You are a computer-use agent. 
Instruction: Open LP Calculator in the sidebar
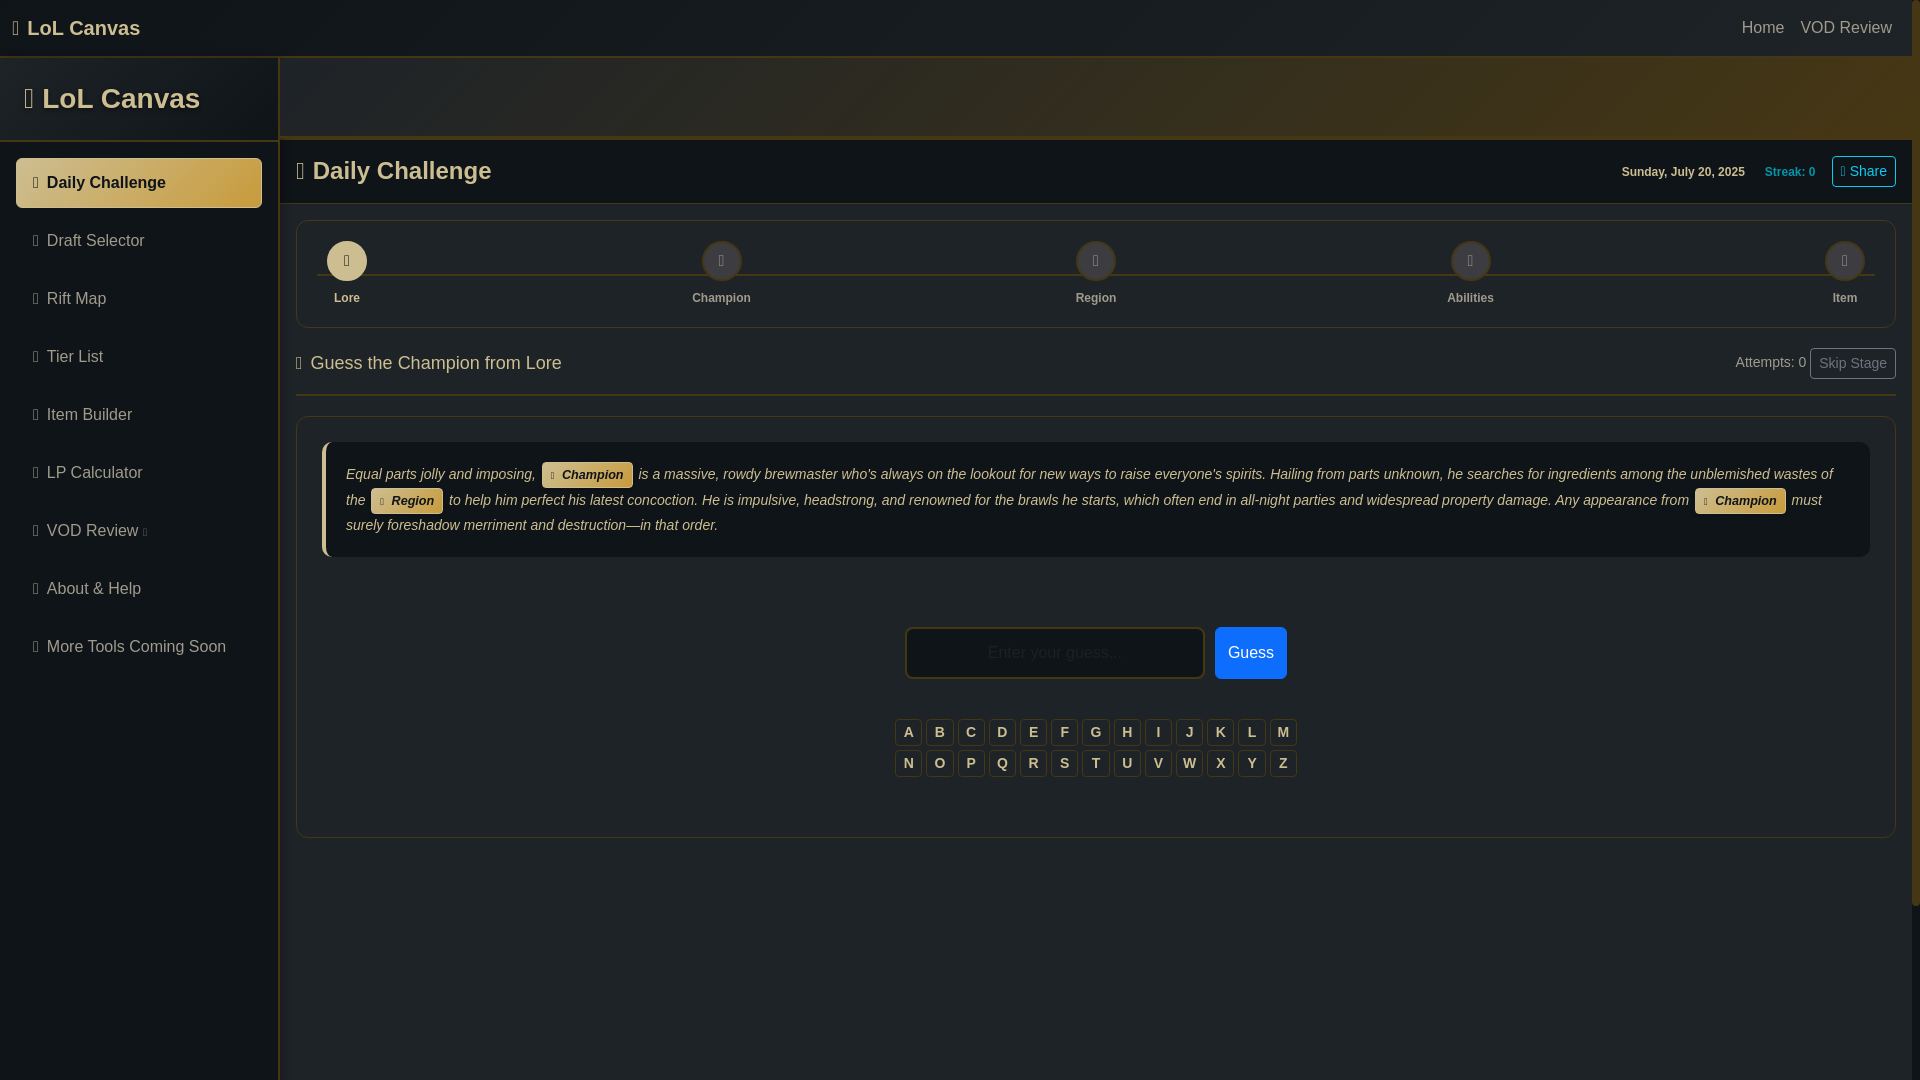[139, 473]
